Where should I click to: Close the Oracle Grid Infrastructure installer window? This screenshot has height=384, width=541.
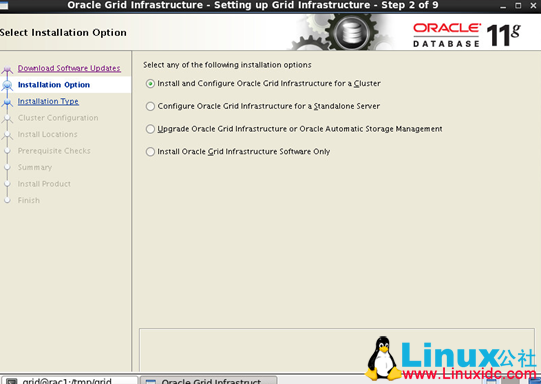click(533, 6)
